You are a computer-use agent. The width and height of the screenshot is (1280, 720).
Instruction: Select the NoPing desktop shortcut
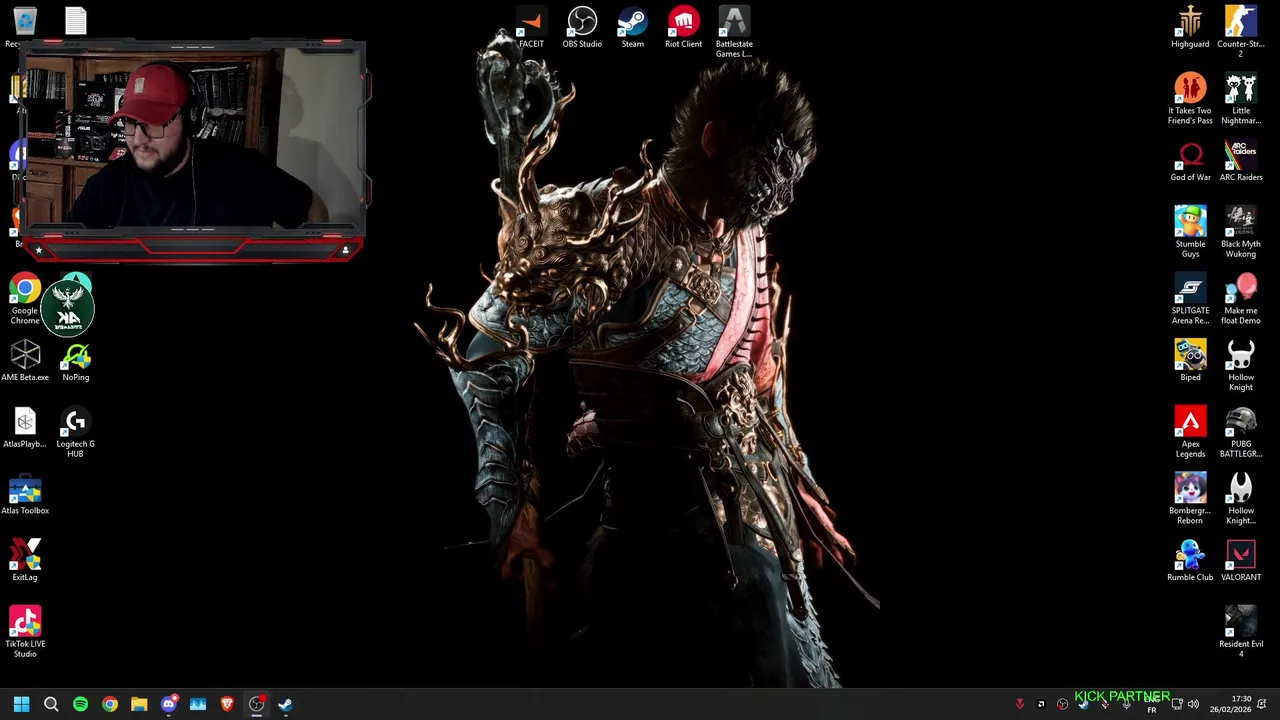point(76,361)
